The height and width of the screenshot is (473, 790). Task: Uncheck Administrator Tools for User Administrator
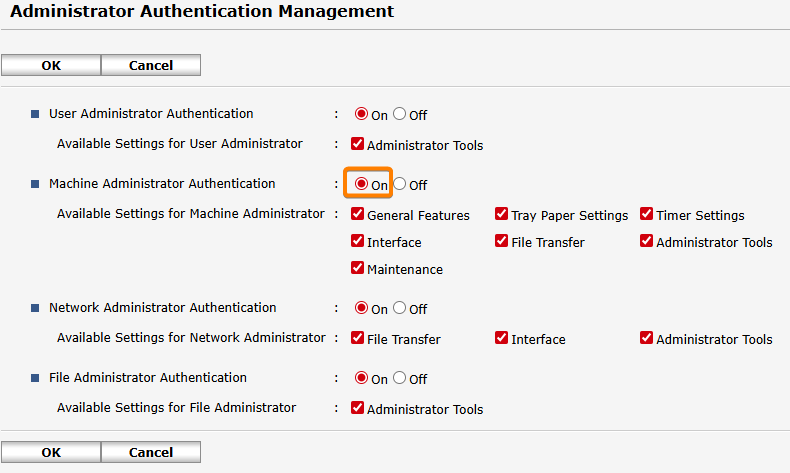point(358,144)
